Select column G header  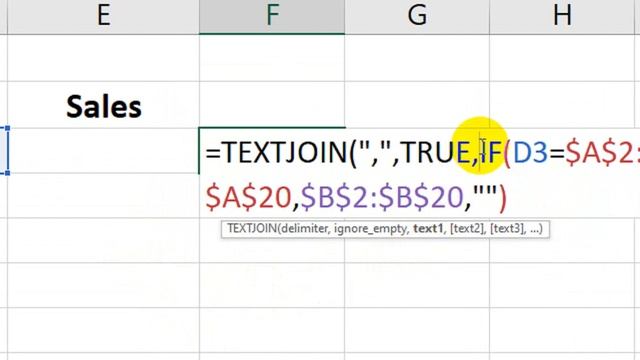(417, 17)
